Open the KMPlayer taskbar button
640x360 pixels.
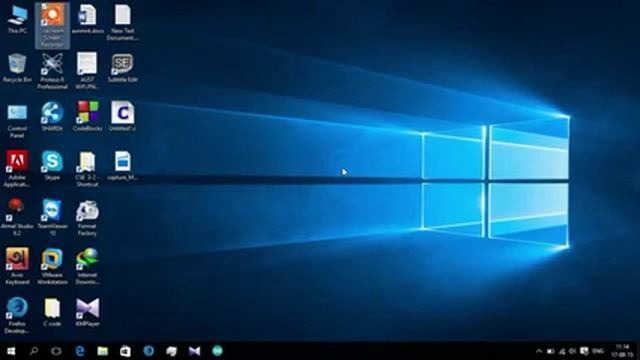point(194,351)
